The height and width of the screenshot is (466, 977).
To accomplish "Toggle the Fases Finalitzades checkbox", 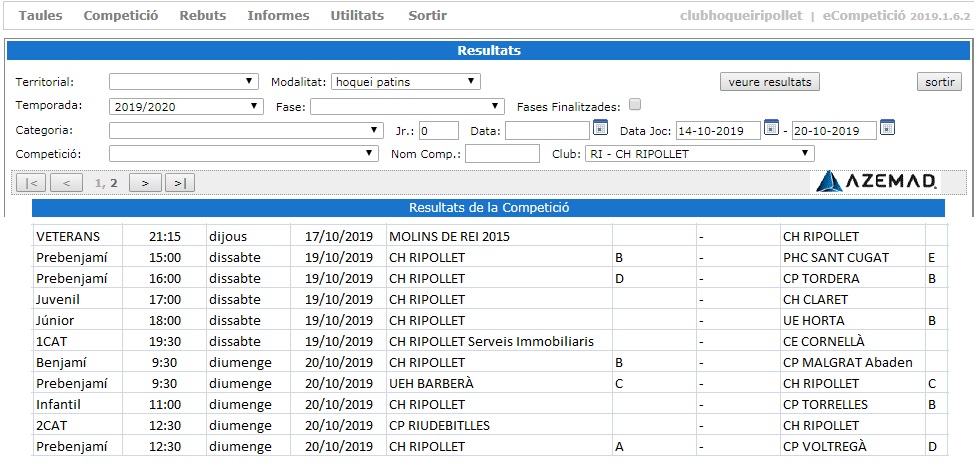I will 635,105.
